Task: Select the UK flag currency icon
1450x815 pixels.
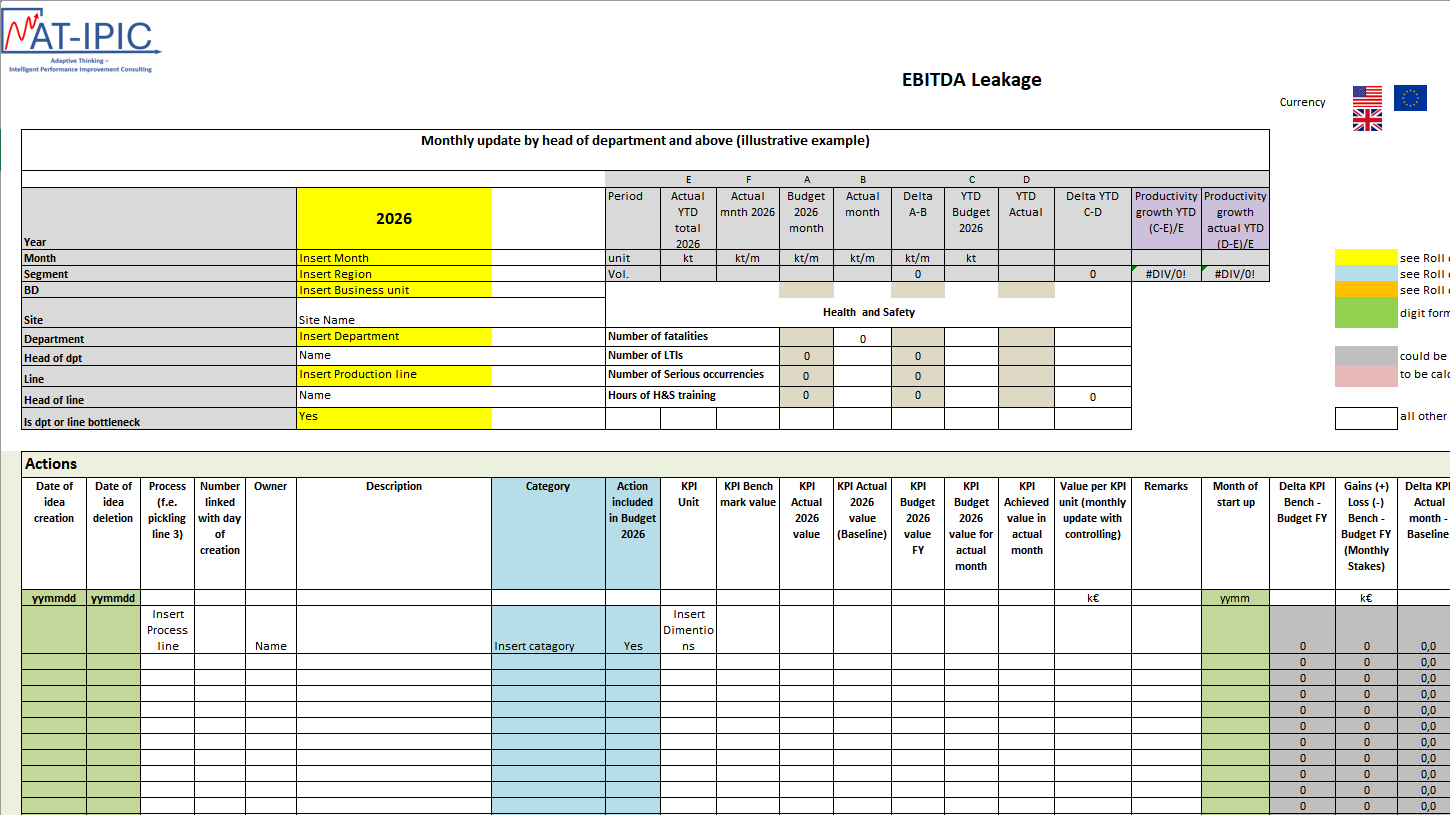Action: click(x=1367, y=120)
